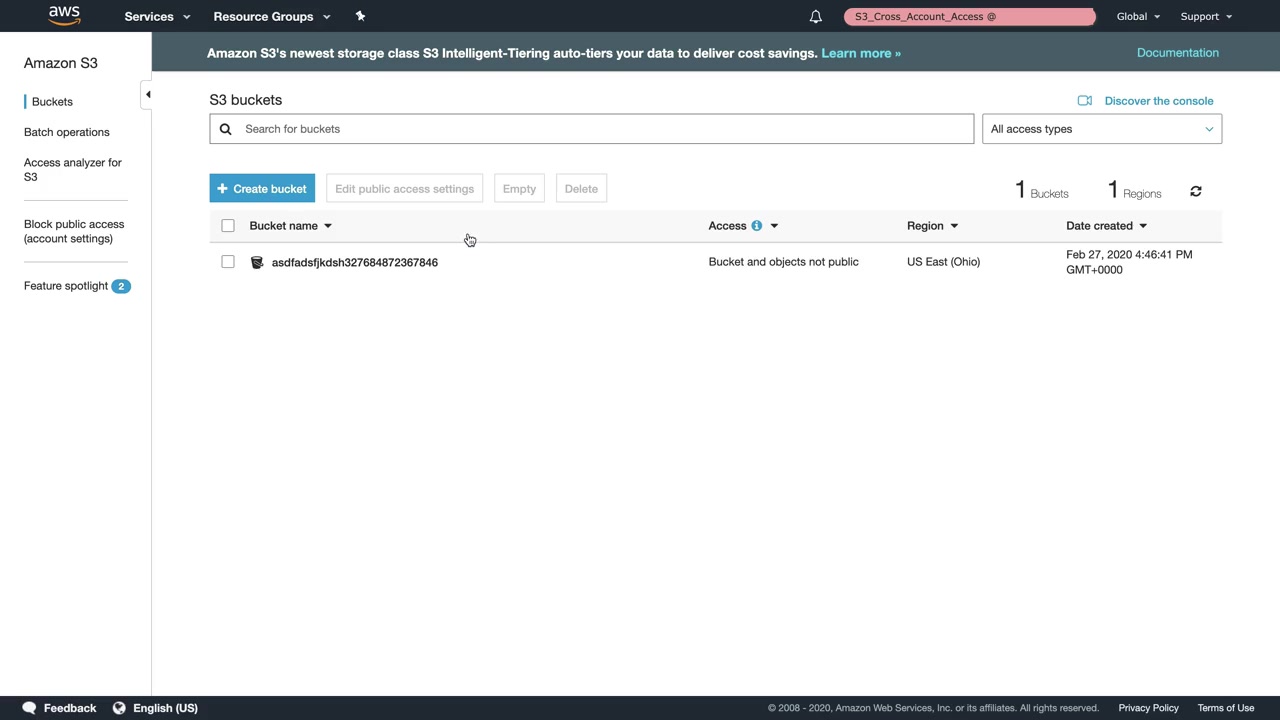The height and width of the screenshot is (720, 1280).
Task: Go to Buckets in the sidebar
Action: click(x=52, y=102)
